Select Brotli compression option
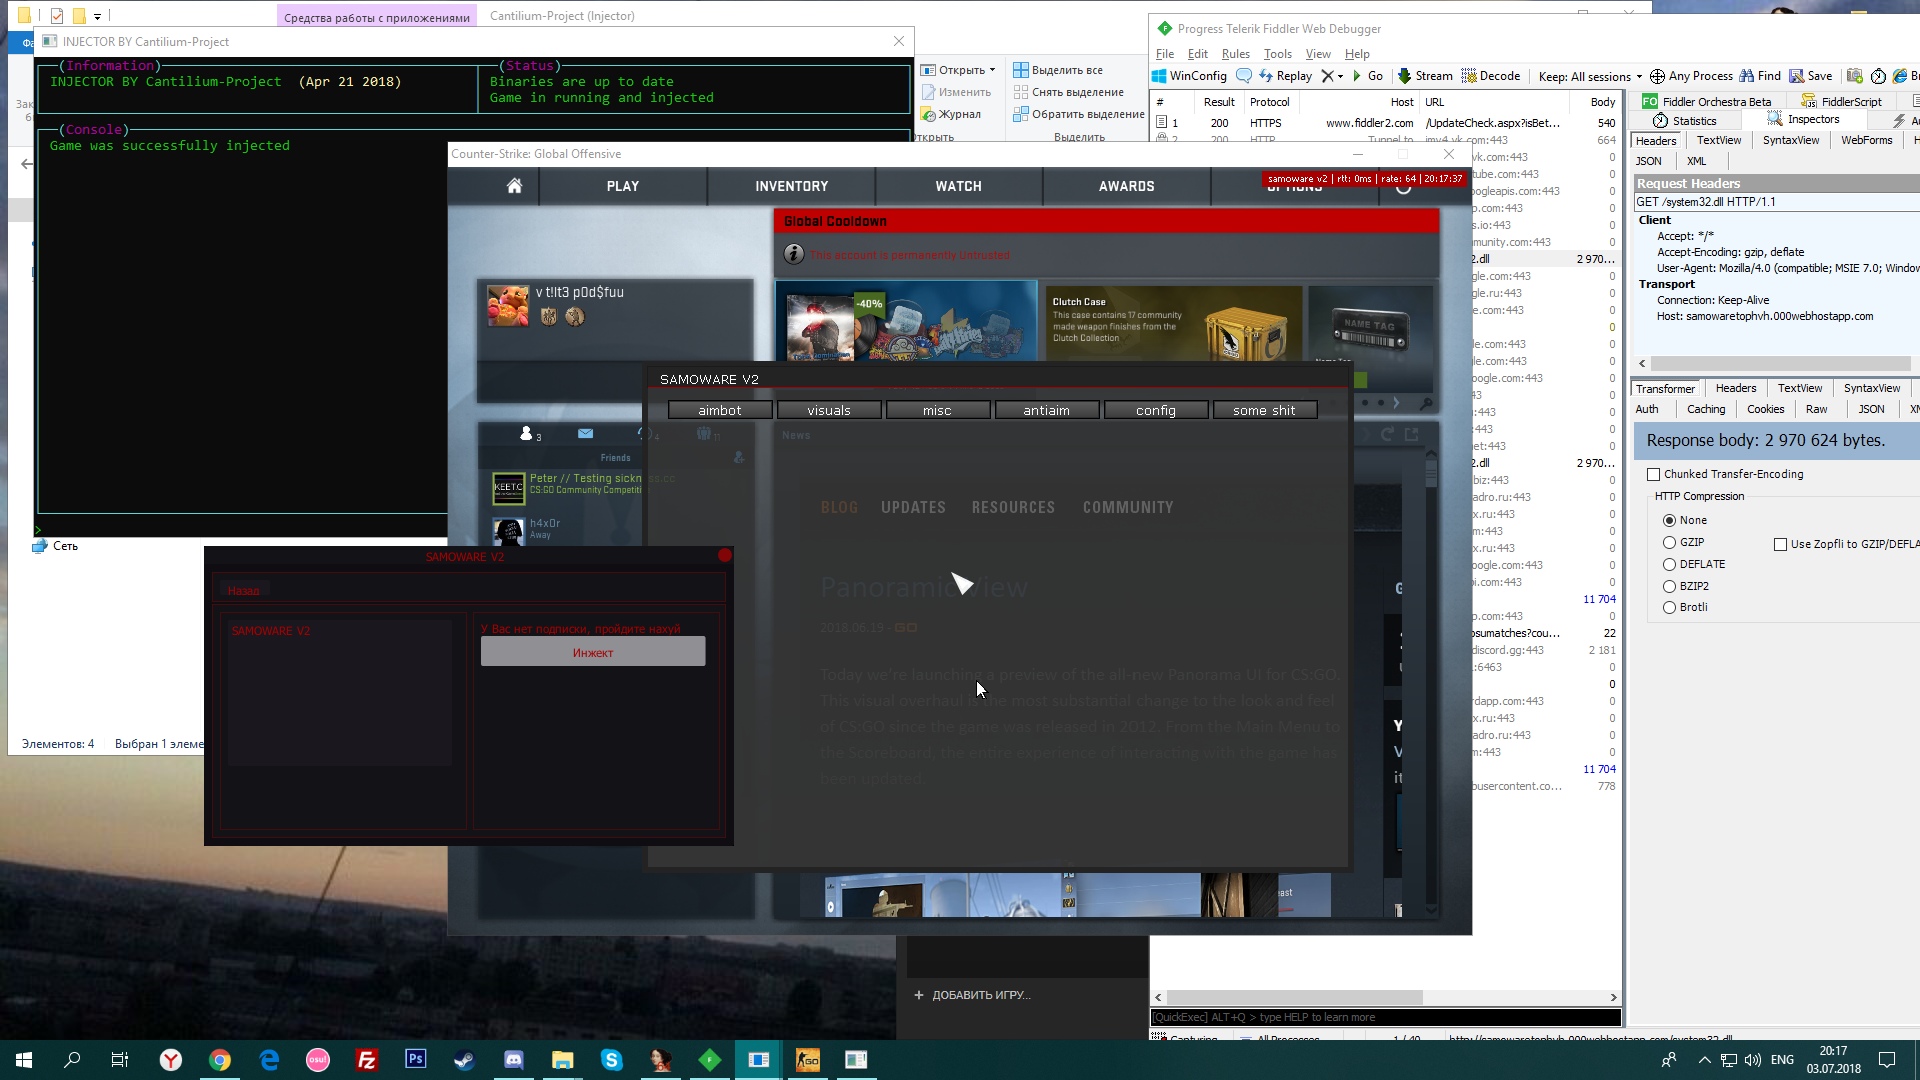Screen dimensions: 1920x1080 tap(1669, 608)
